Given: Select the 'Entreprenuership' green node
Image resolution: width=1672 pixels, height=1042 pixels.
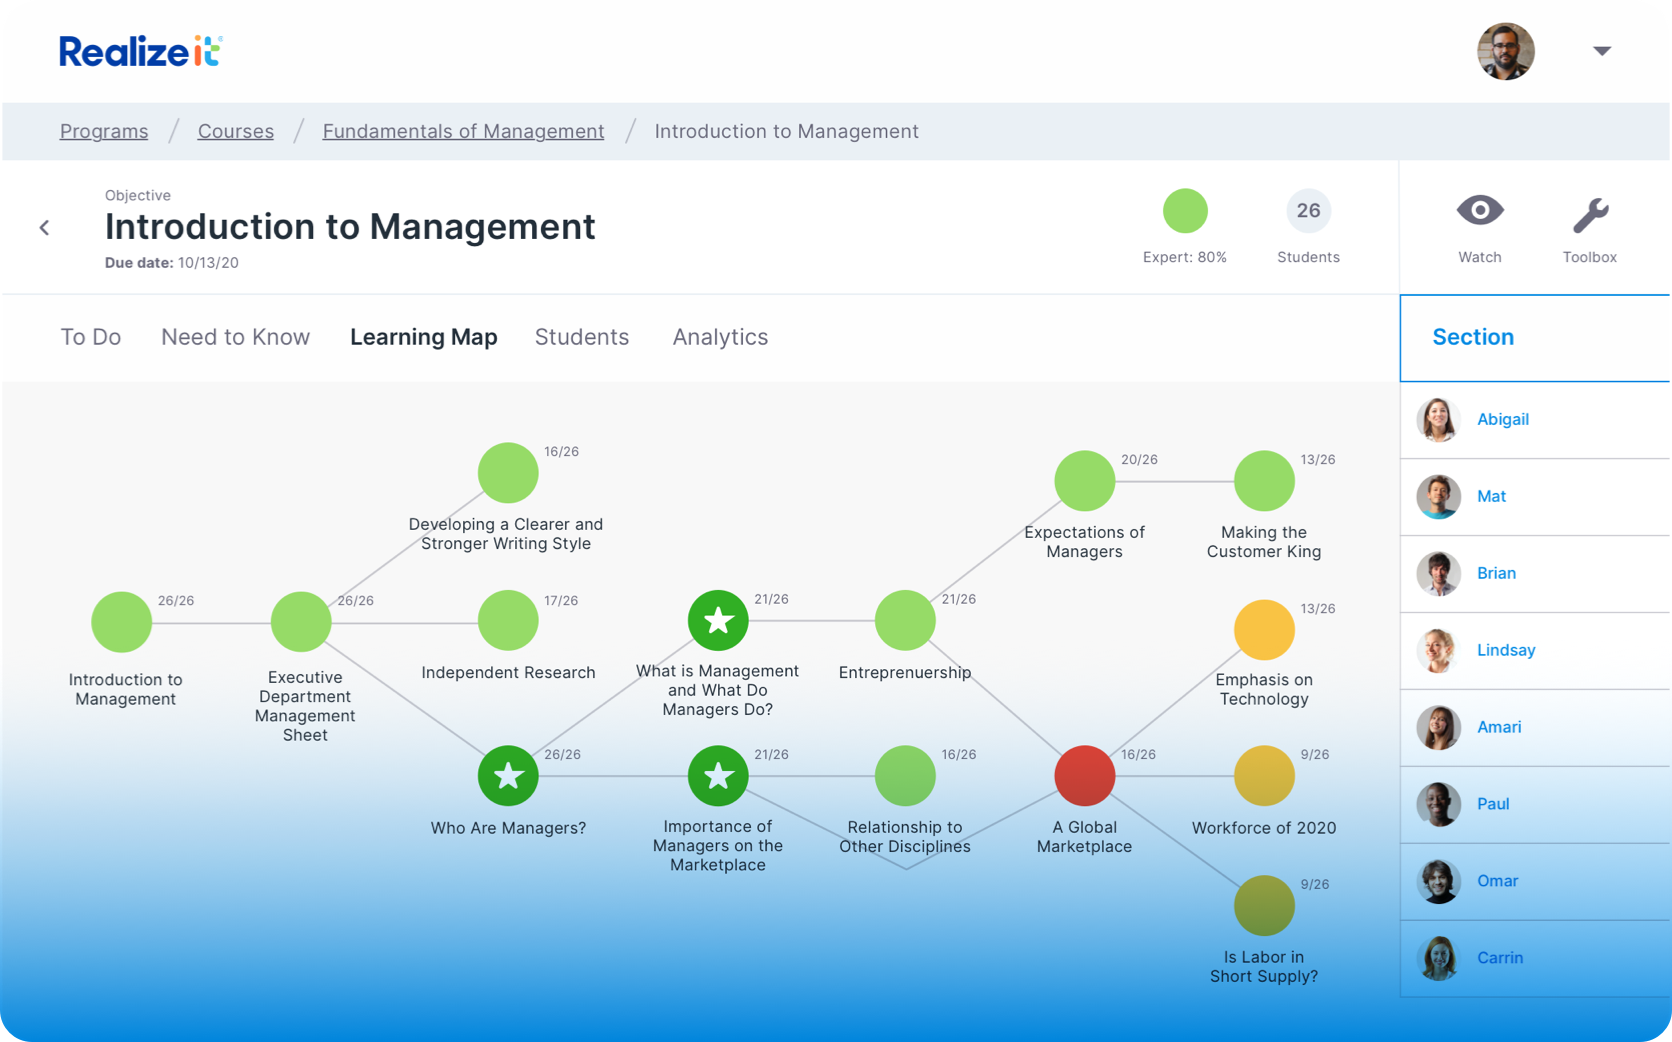Looking at the screenshot, I should click(x=904, y=620).
